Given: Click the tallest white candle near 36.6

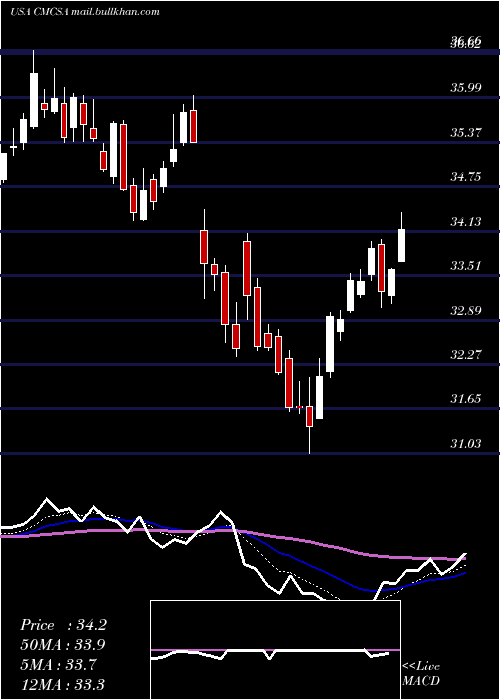Looking at the screenshot, I should [x=34, y=100].
